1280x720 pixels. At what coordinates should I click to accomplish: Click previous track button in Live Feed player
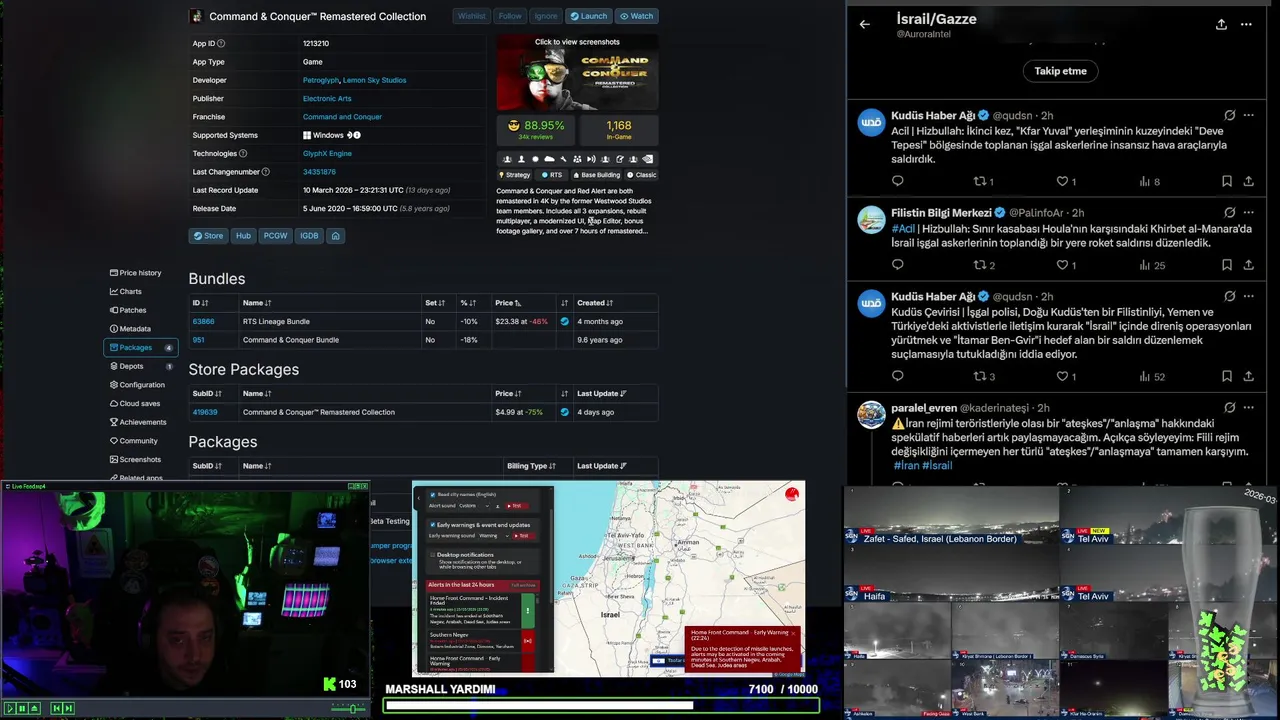click(x=56, y=708)
